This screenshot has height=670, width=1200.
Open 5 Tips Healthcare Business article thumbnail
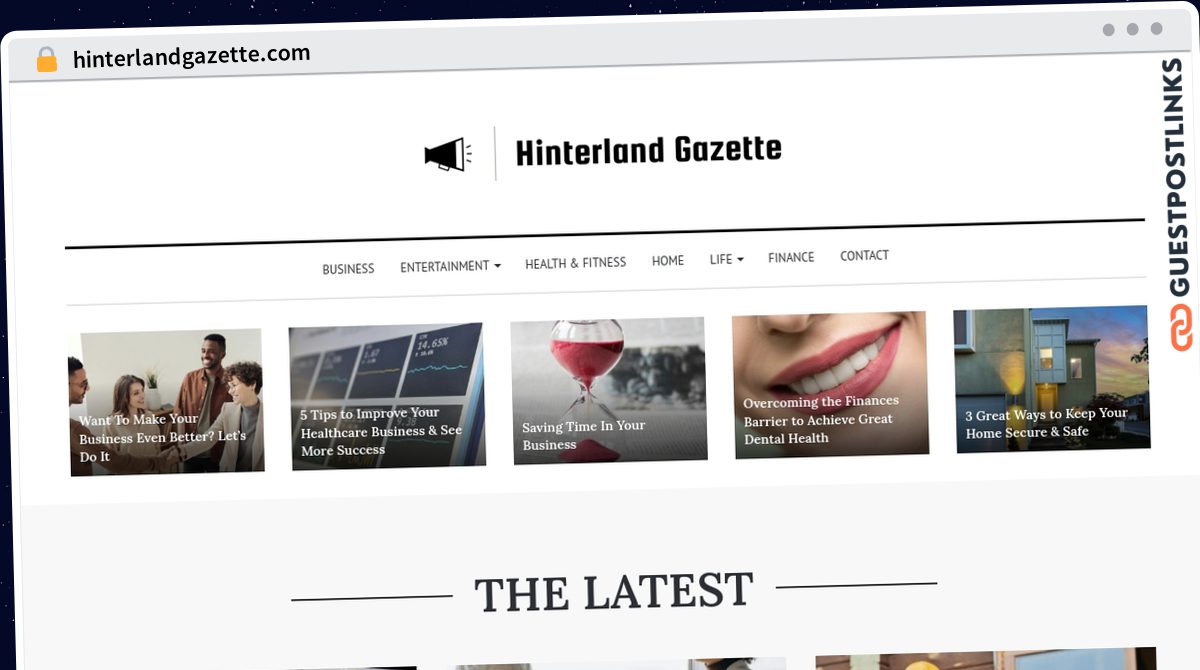point(387,396)
